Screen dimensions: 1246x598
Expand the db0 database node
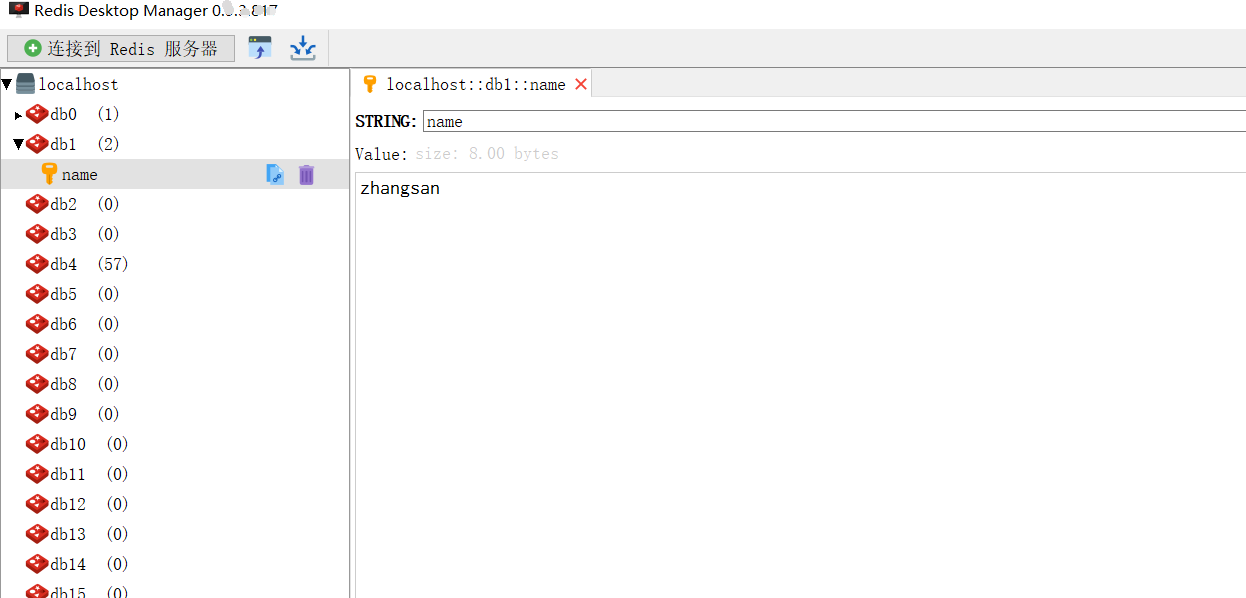(18, 115)
